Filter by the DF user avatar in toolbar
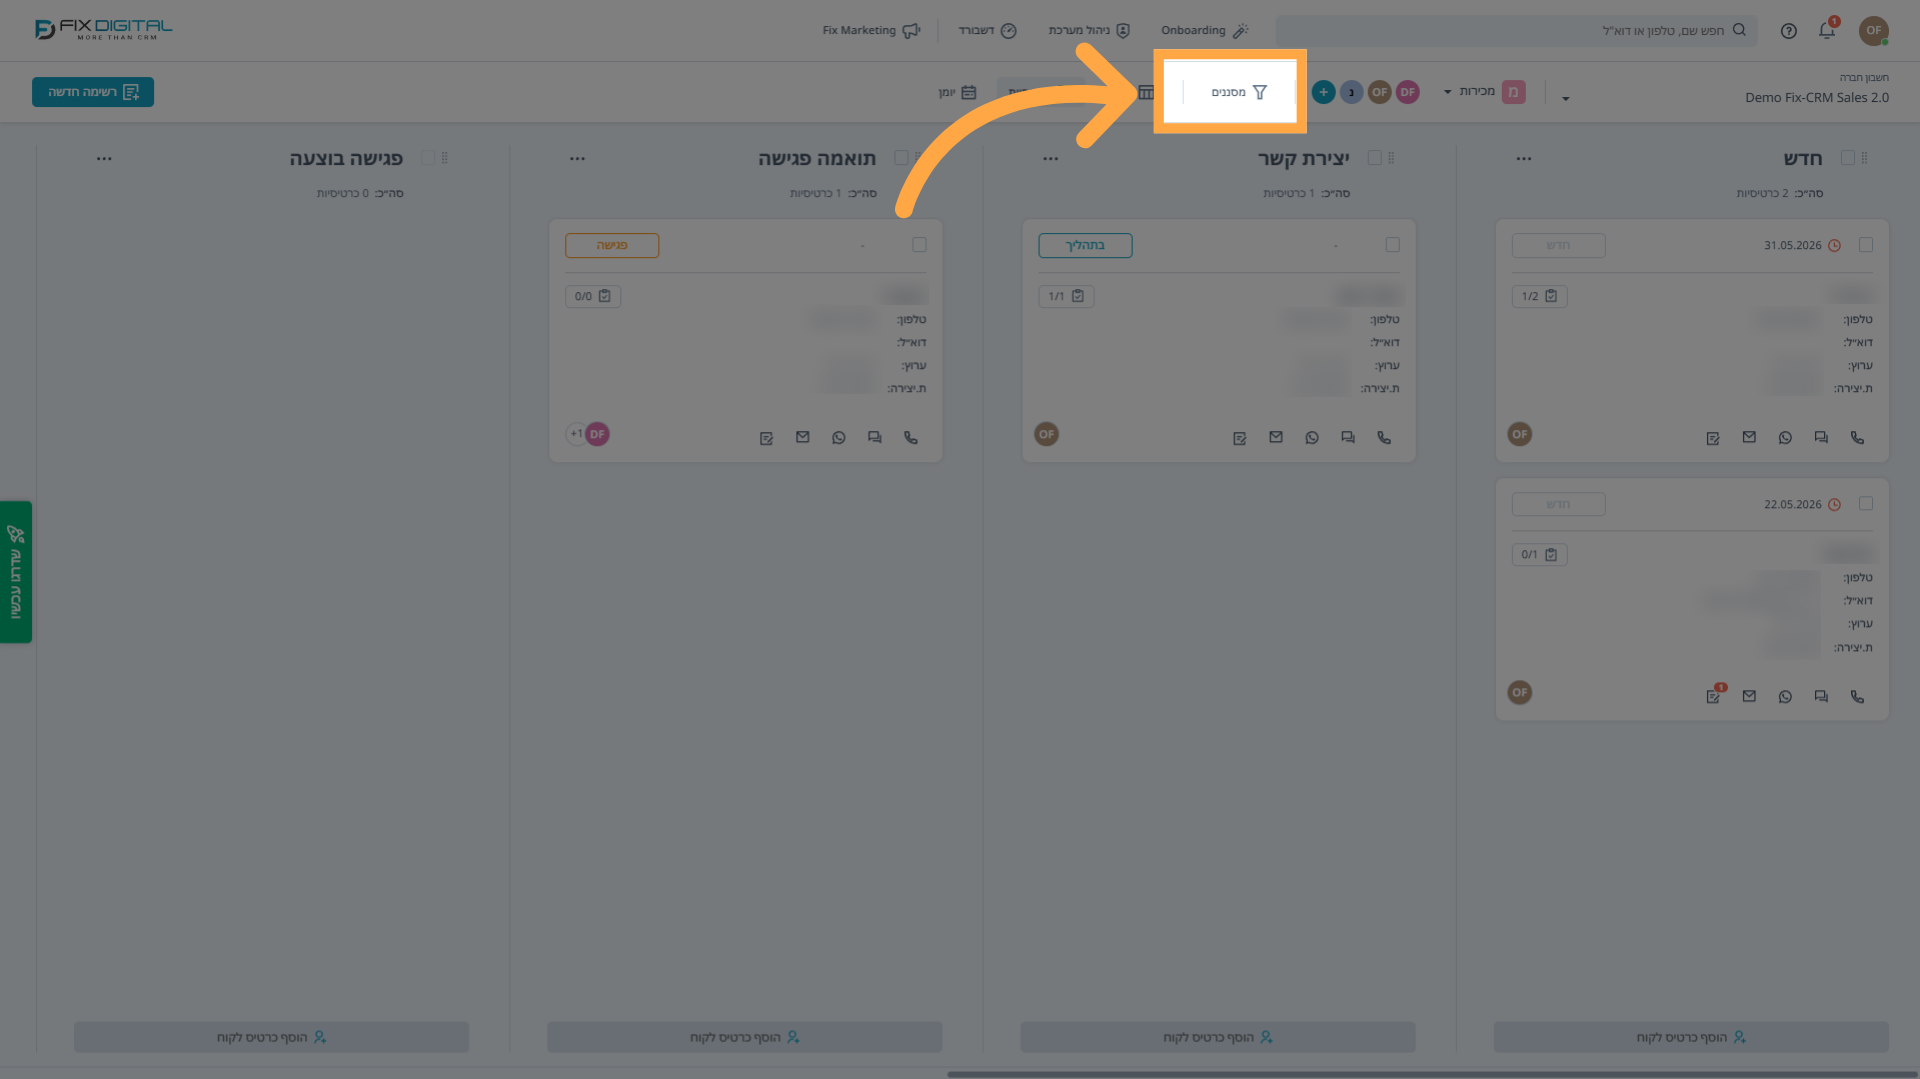The height and width of the screenshot is (1079, 1920). 1407,92
